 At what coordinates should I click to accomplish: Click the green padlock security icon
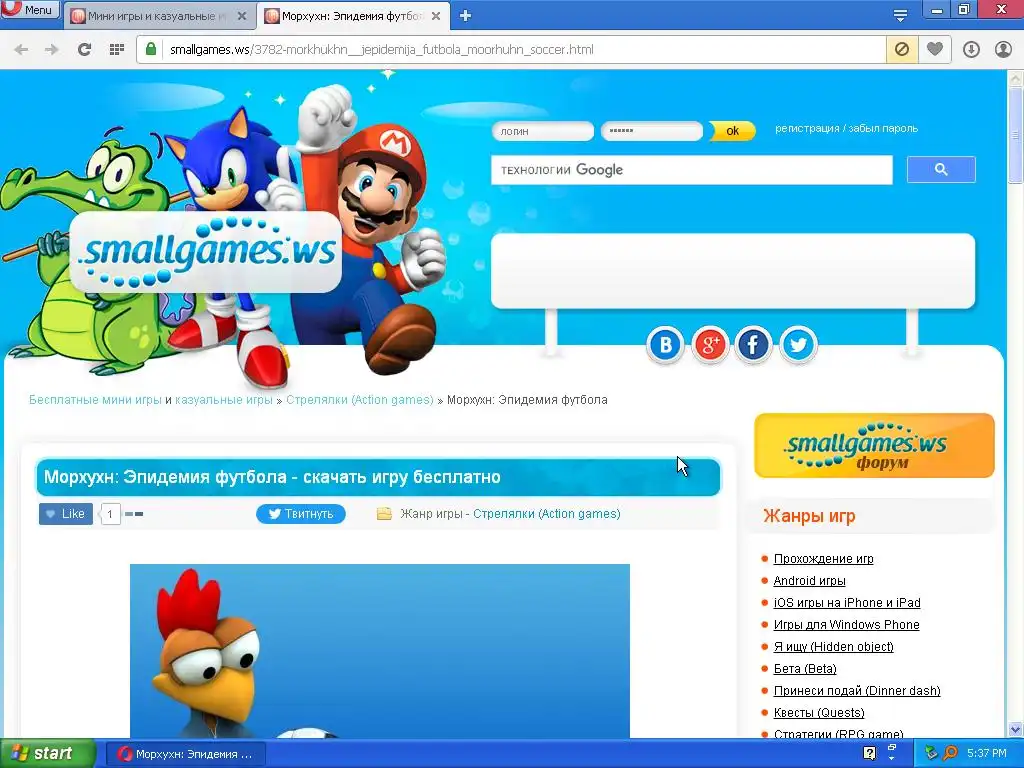(x=151, y=50)
